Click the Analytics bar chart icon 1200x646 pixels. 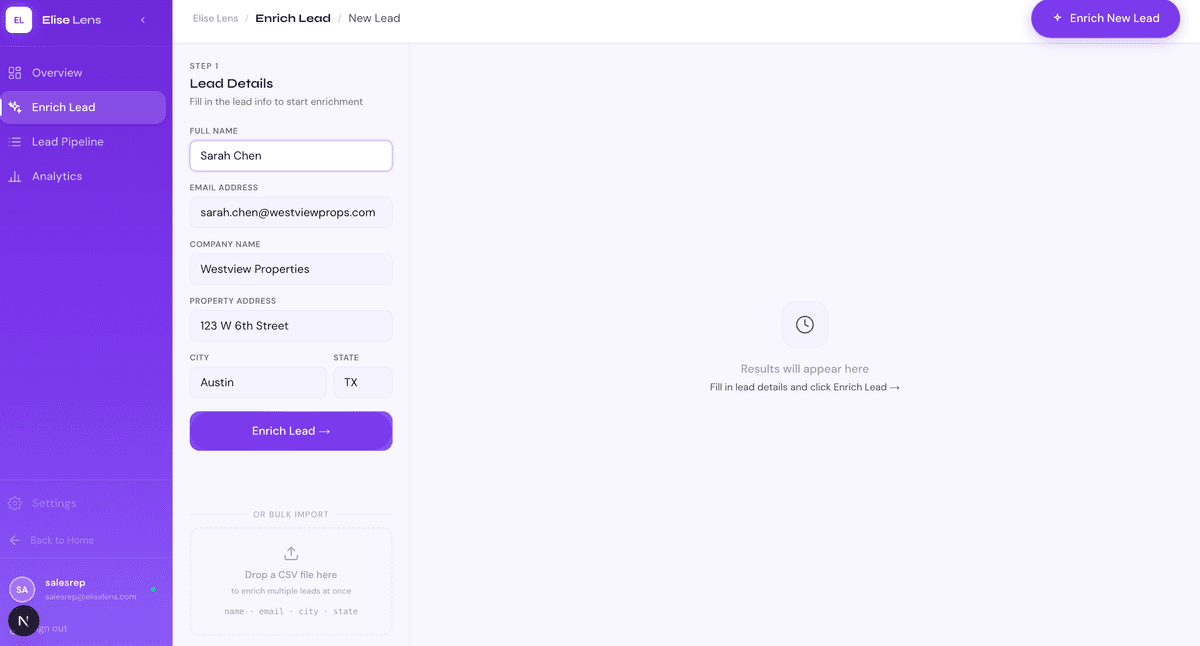(15, 176)
